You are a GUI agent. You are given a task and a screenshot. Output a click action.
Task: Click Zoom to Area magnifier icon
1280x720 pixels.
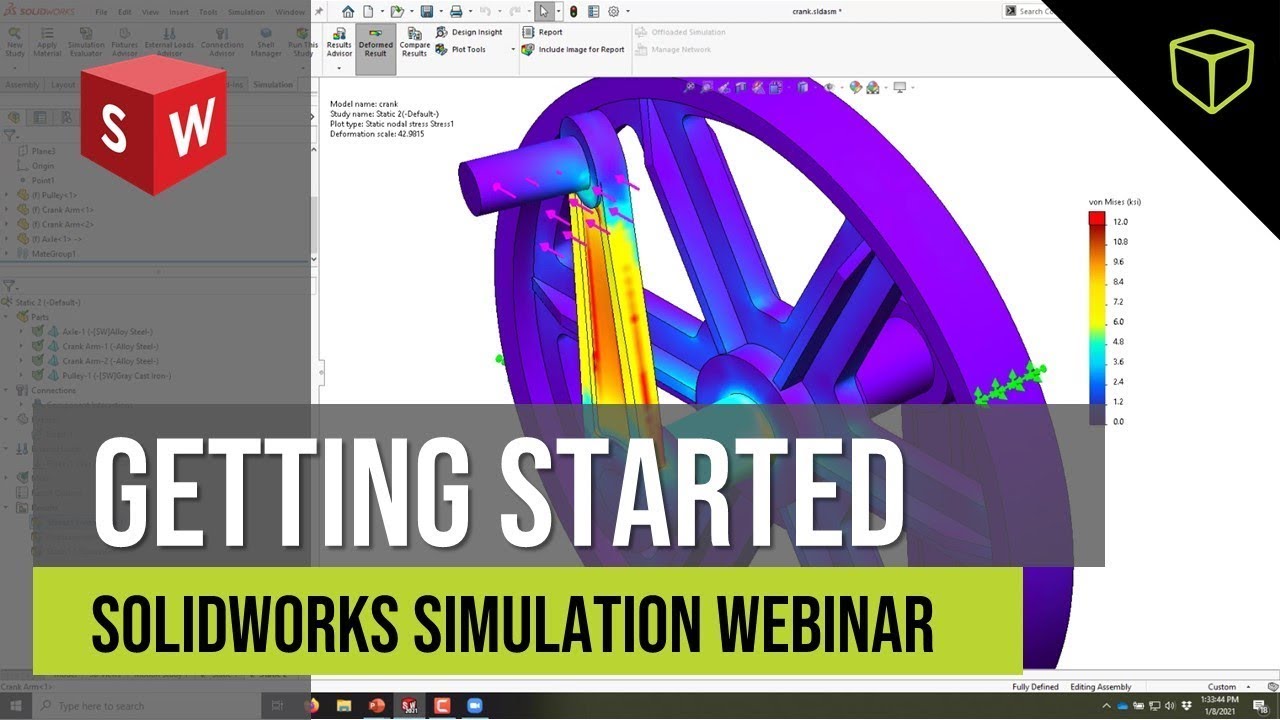[708, 87]
